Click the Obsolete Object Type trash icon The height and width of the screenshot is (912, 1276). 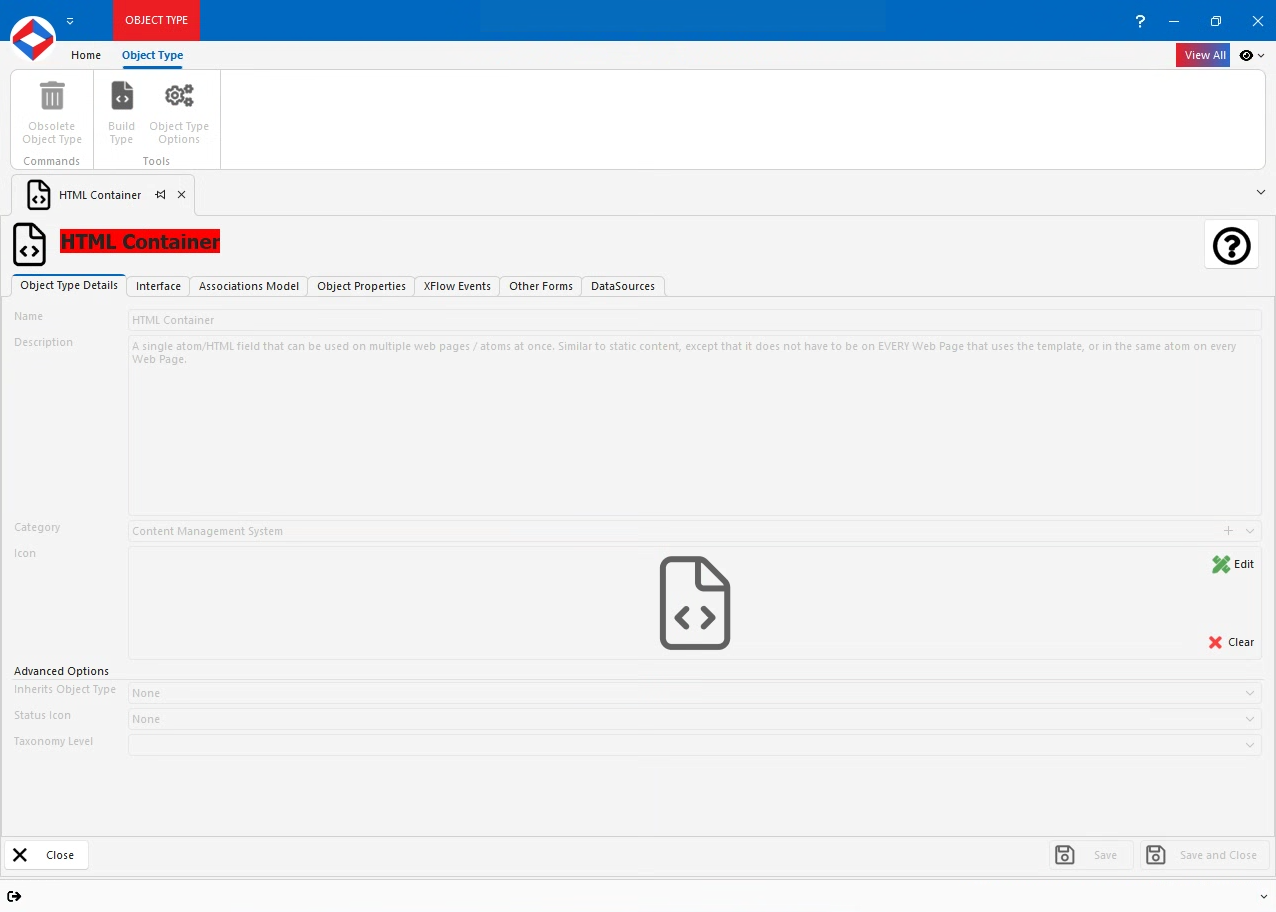click(51, 95)
